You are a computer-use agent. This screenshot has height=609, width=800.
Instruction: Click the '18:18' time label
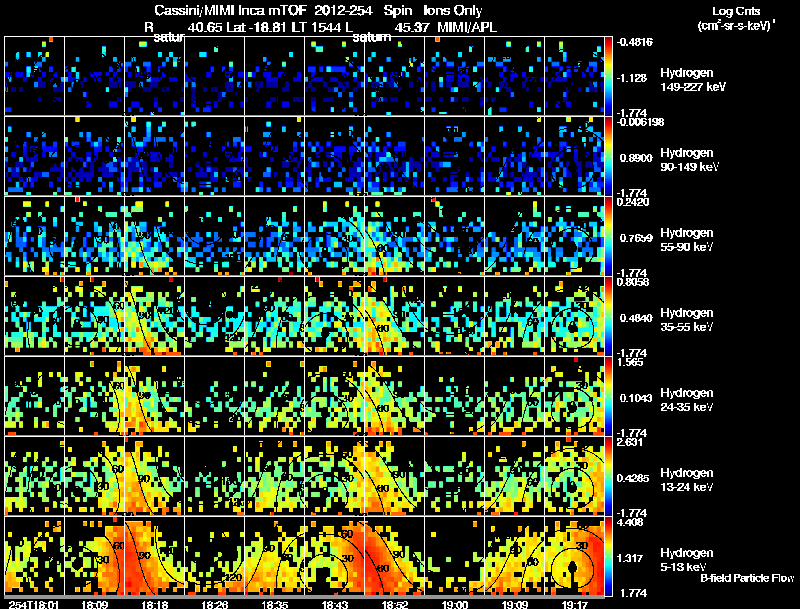pyautogui.click(x=154, y=604)
